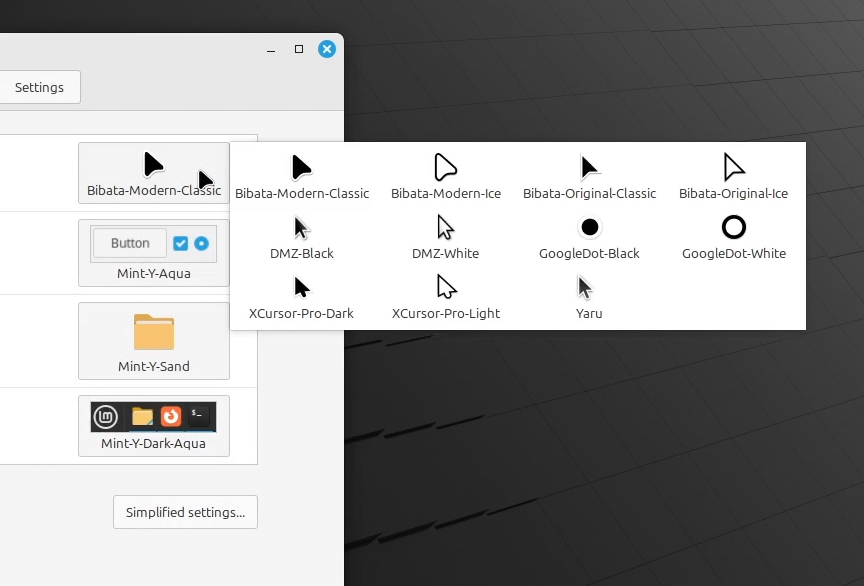Click the Mint menu logo in the panel preview

tap(106, 415)
